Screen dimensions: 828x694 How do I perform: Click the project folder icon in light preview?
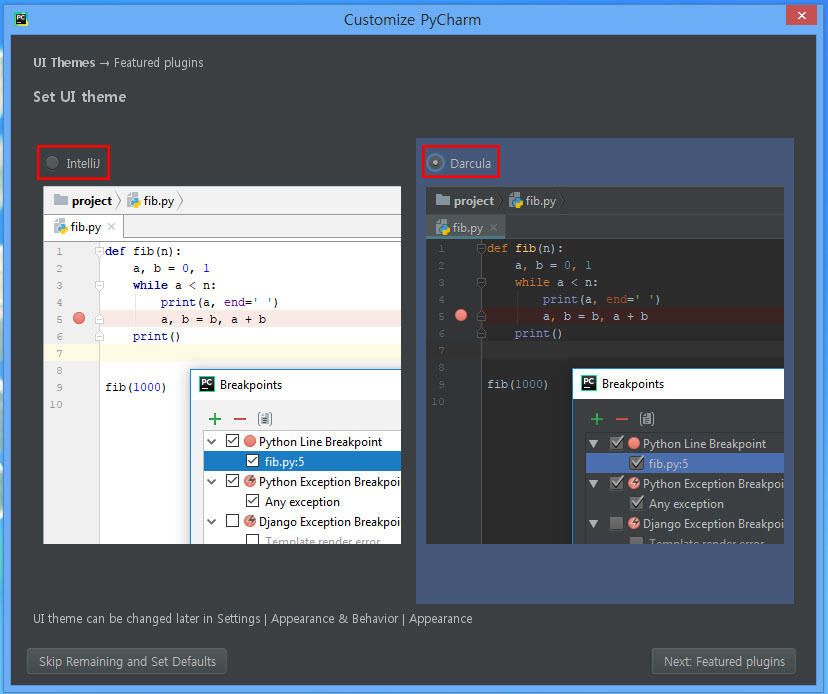pos(61,200)
